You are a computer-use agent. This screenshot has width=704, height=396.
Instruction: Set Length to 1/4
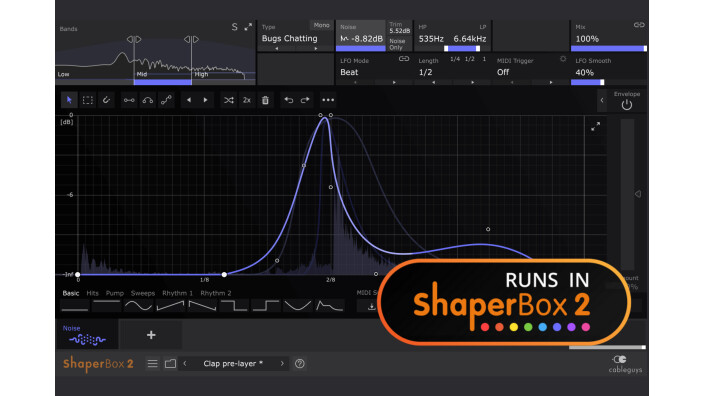click(x=455, y=59)
